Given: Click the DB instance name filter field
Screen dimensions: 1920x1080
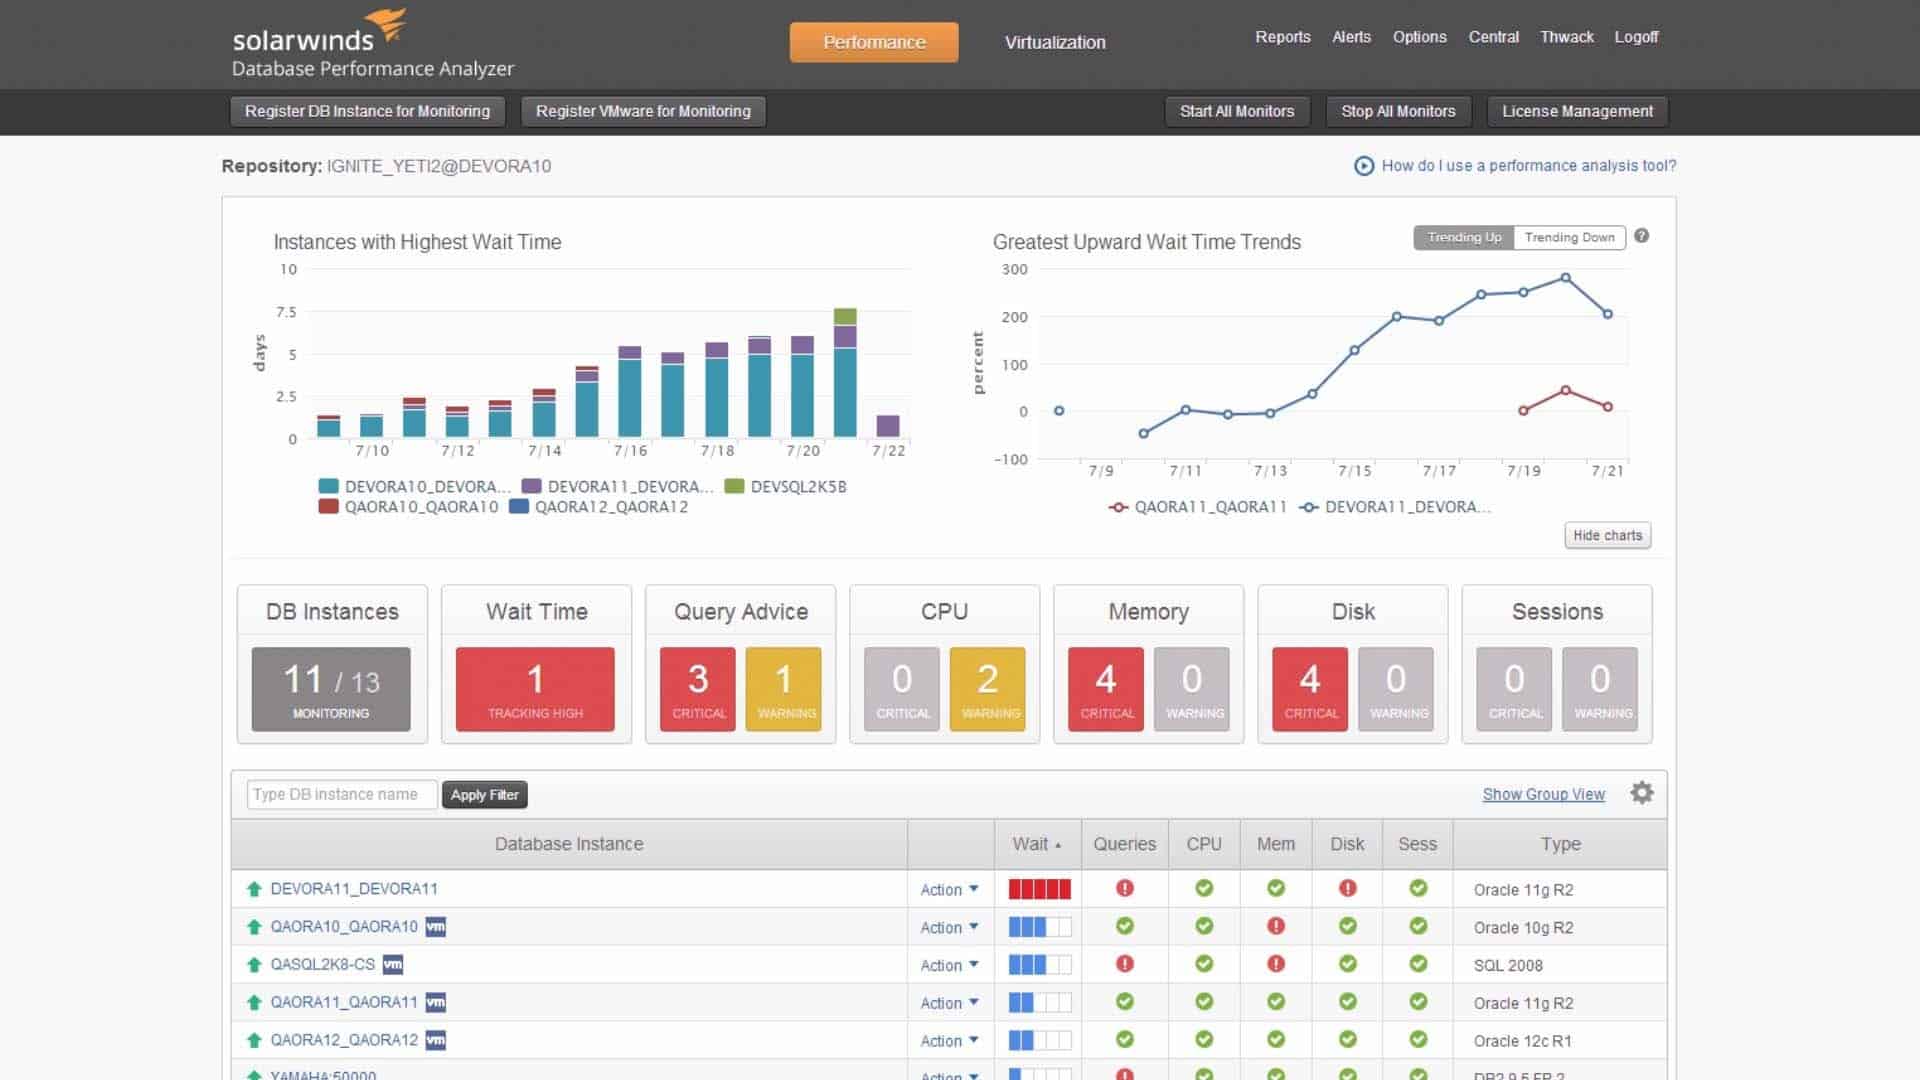Looking at the screenshot, I should coord(340,794).
